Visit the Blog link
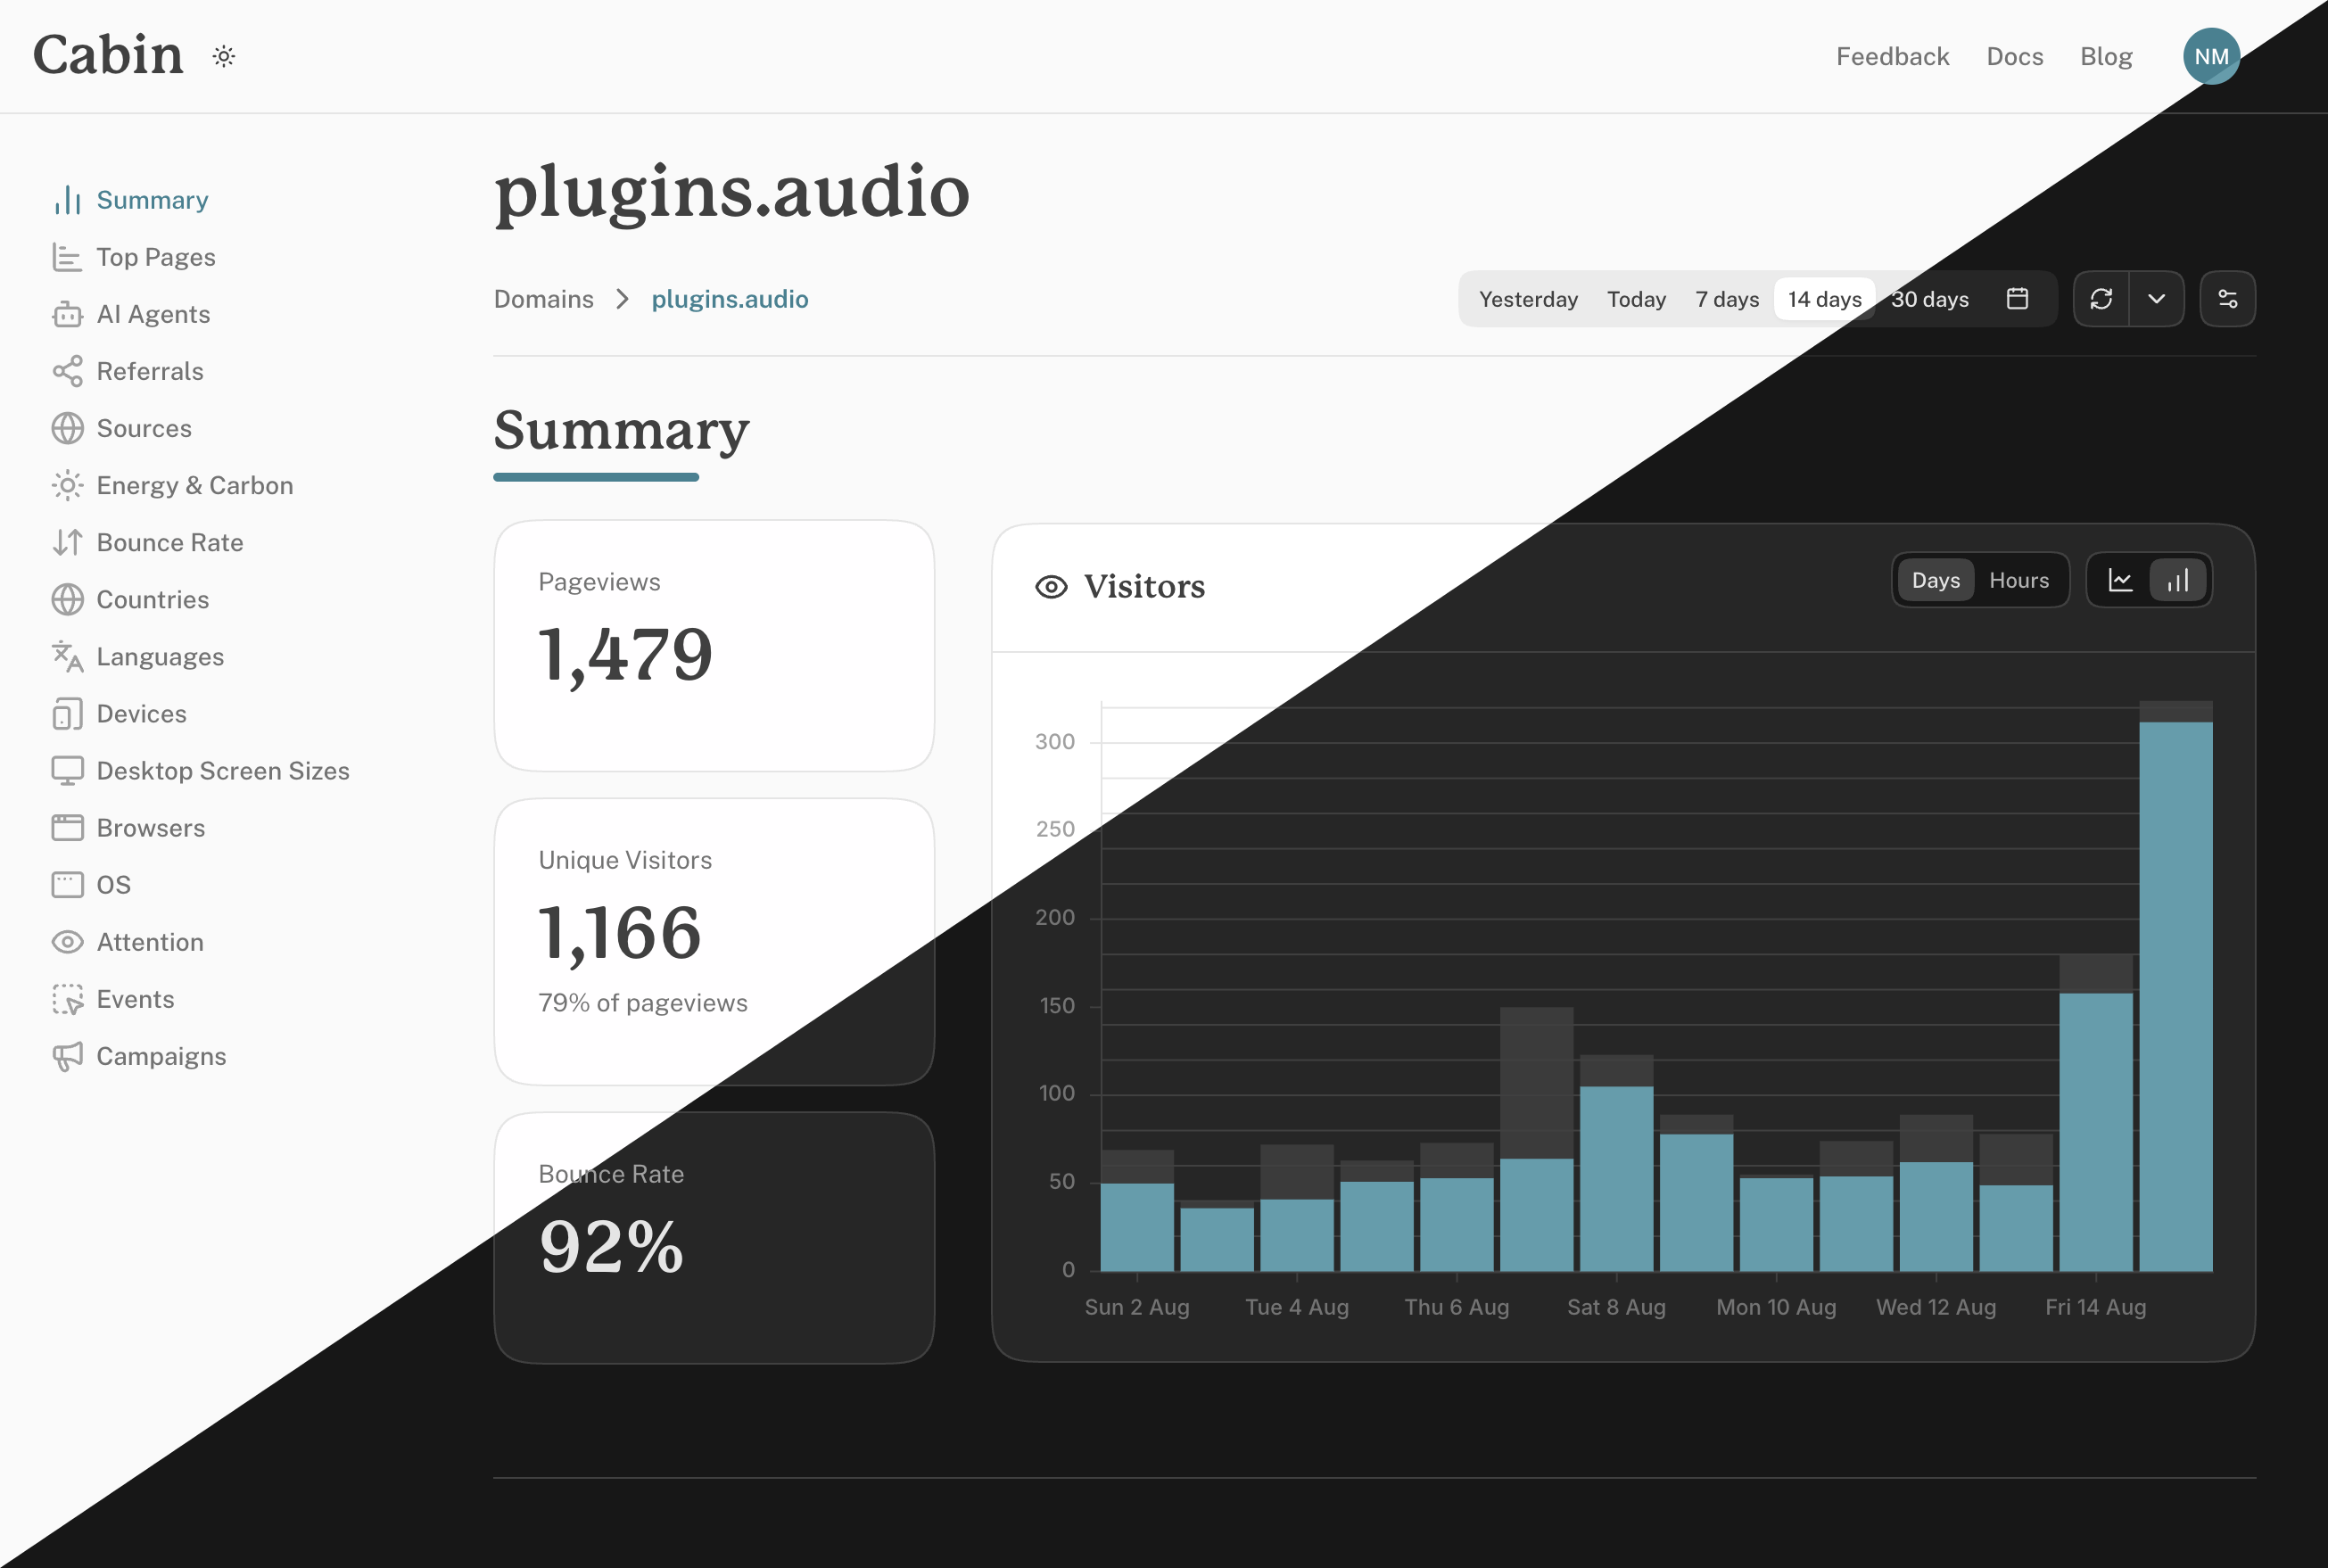The image size is (2328, 1568). click(x=2106, y=56)
